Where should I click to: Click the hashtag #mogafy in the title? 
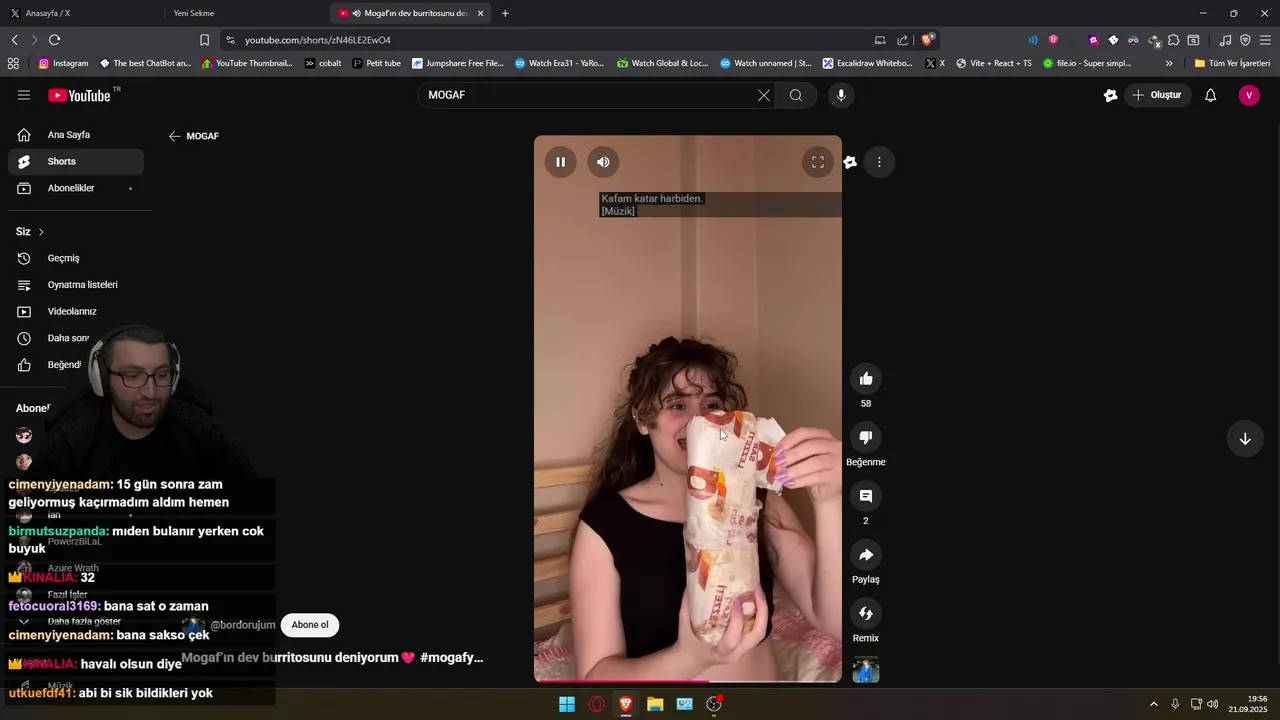pos(451,658)
